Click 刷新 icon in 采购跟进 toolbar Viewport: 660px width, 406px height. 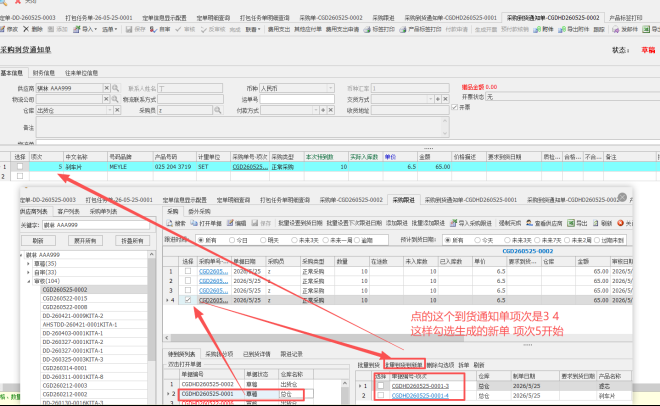tap(596, 223)
